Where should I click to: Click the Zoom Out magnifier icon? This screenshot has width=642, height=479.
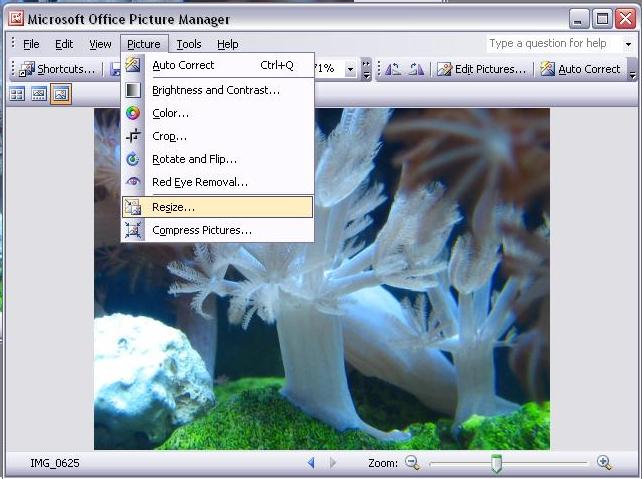[x=412, y=463]
